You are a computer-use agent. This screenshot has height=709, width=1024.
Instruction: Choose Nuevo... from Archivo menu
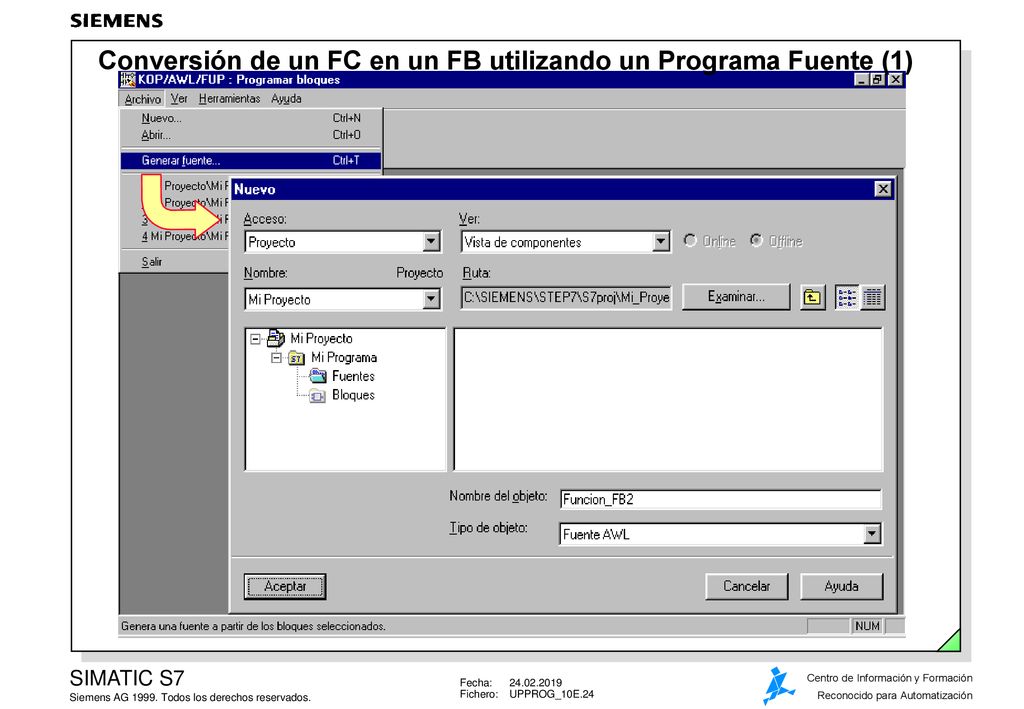[x=251, y=118]
